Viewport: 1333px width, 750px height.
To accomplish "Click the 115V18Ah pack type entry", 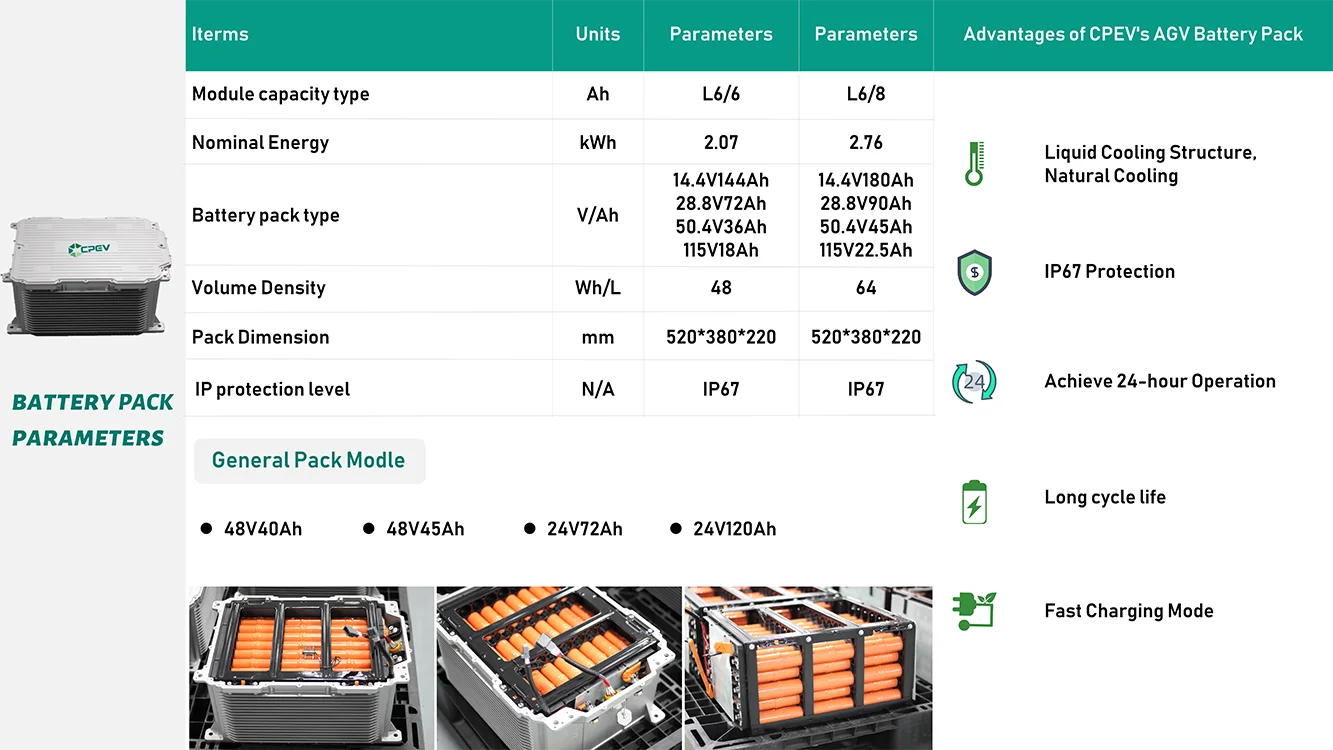I will coord(721,250).
